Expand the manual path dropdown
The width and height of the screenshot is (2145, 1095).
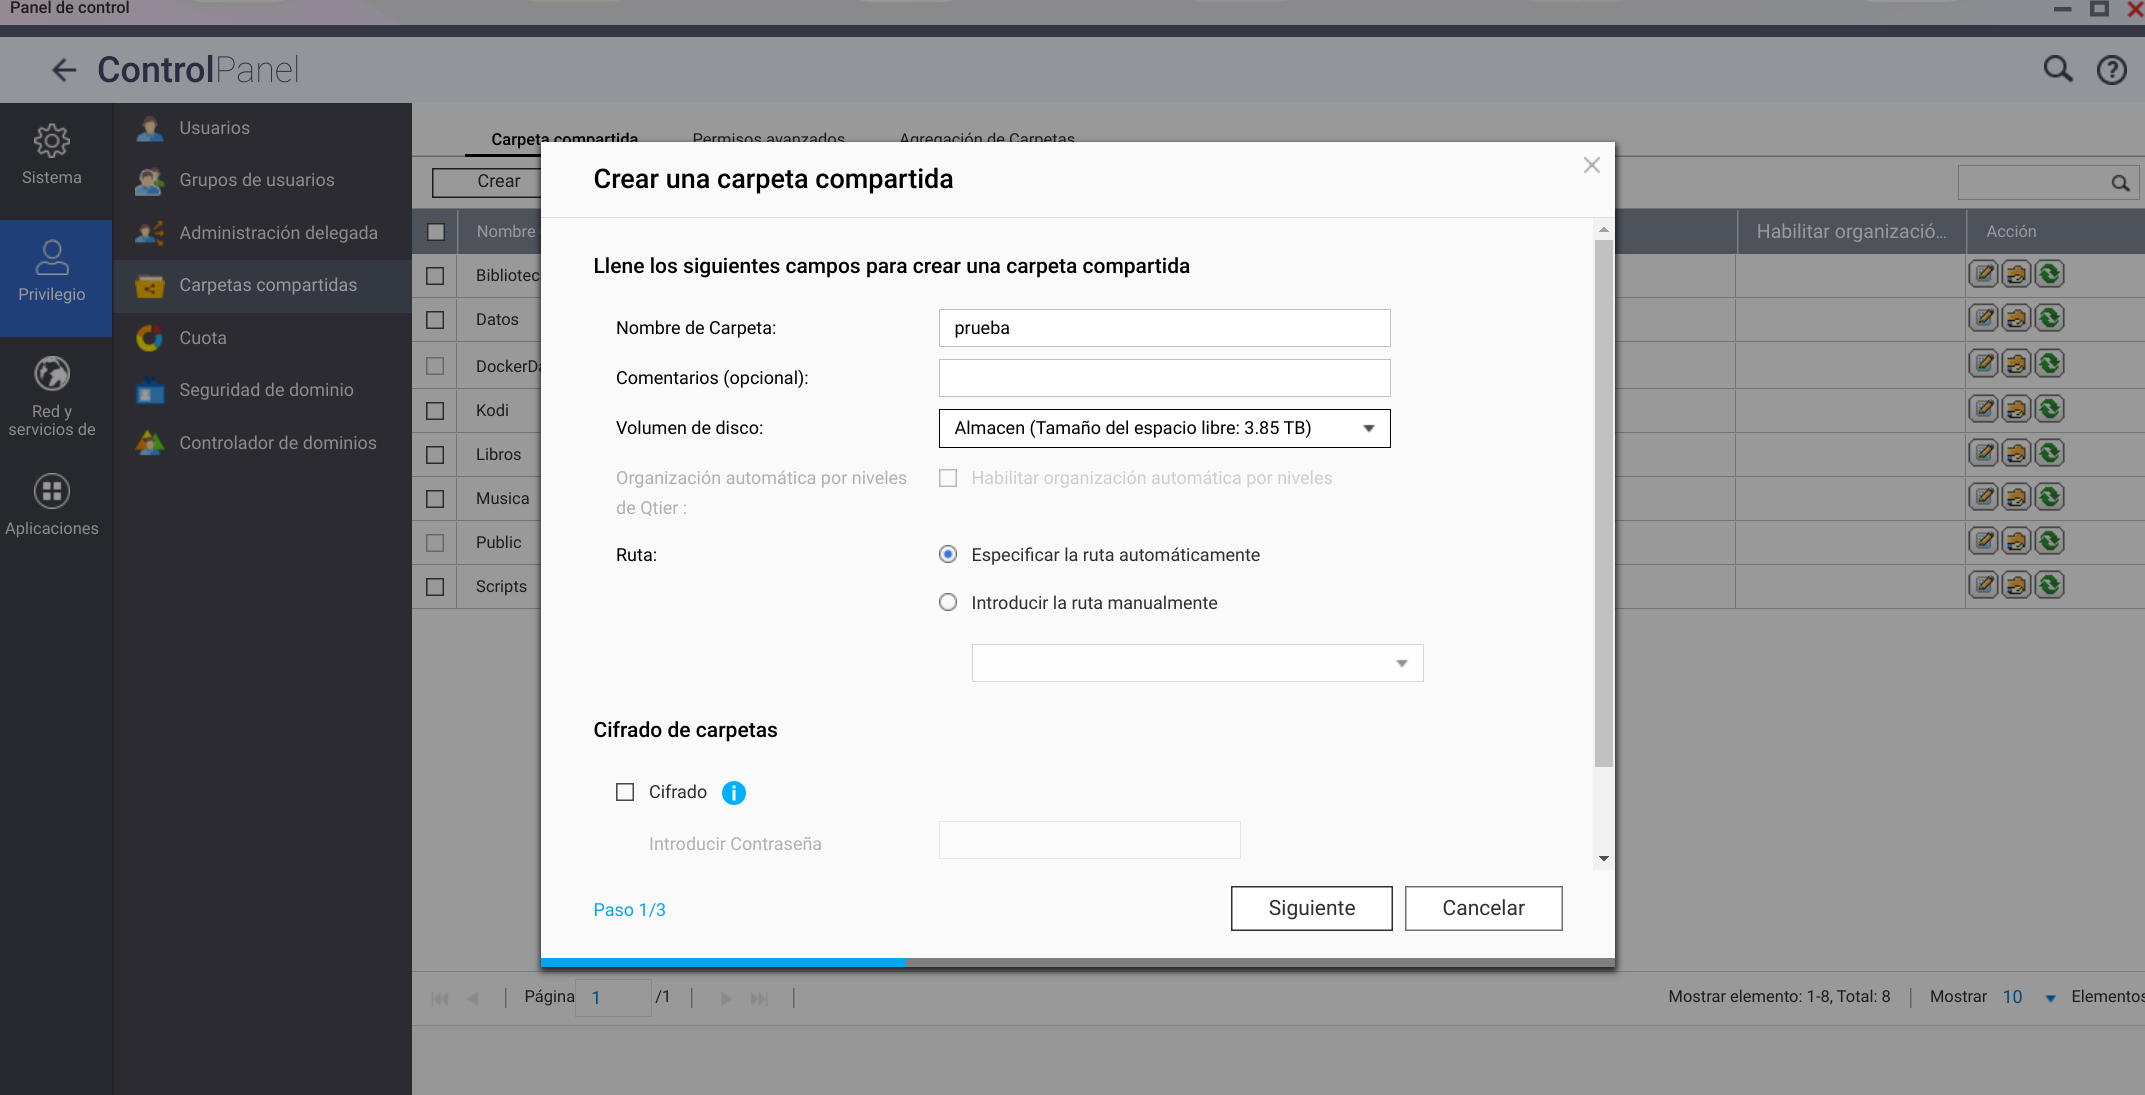point(1401,663)
